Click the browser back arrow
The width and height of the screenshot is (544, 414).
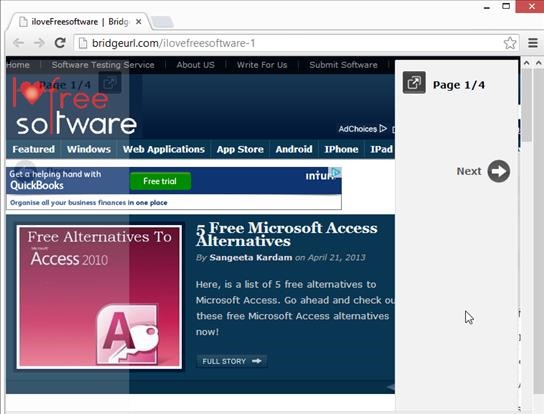(x=18, y=43)
